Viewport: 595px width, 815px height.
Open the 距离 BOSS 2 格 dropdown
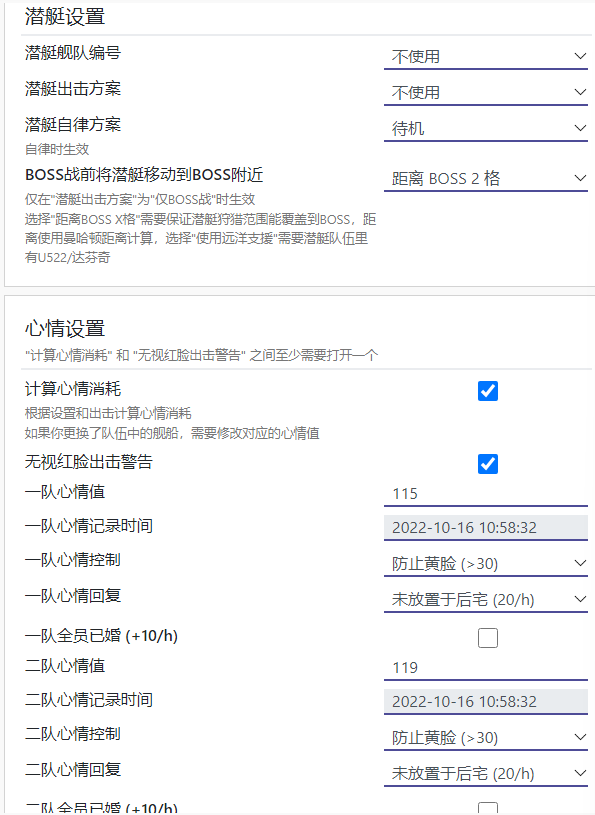(485, 178)
